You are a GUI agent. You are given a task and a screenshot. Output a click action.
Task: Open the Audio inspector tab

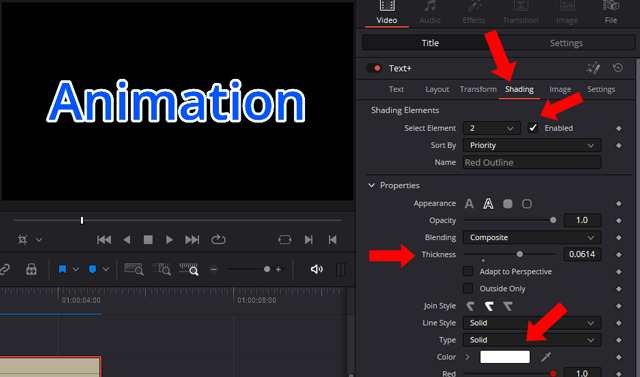pyautogui.click(x=430, y=12)
